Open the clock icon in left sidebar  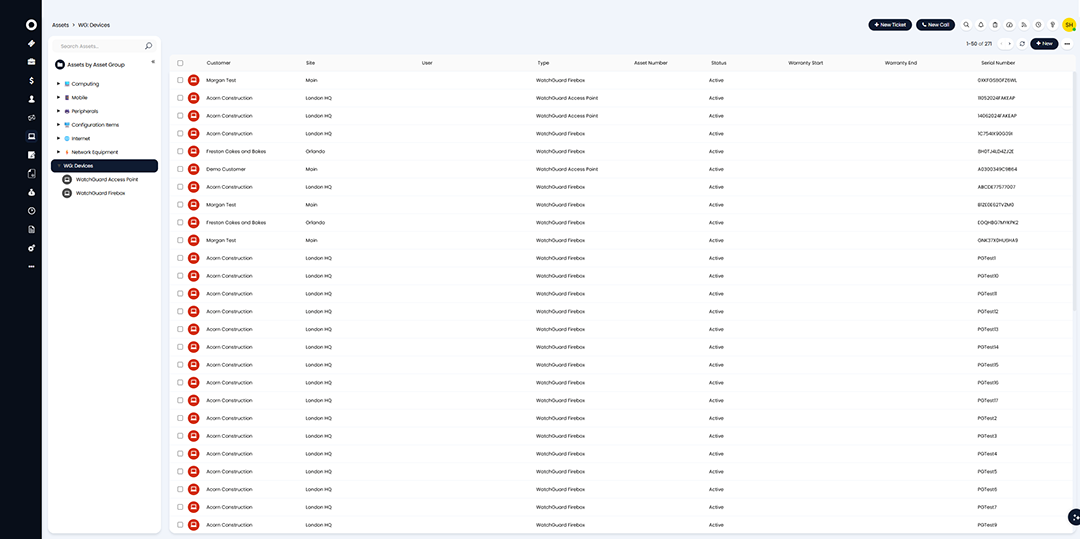pyautogui.click(x=31, y=211)
